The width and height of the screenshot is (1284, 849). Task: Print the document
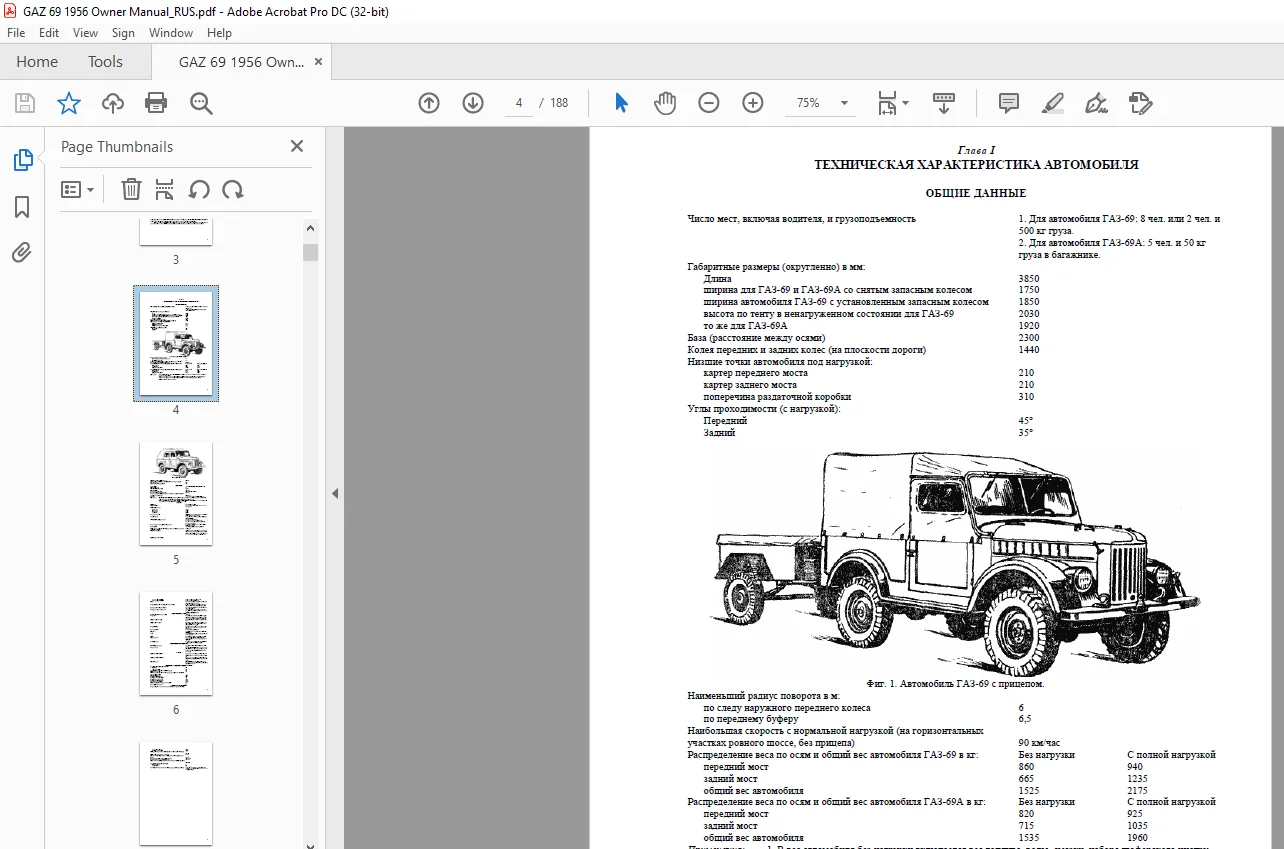click(156, 103)
